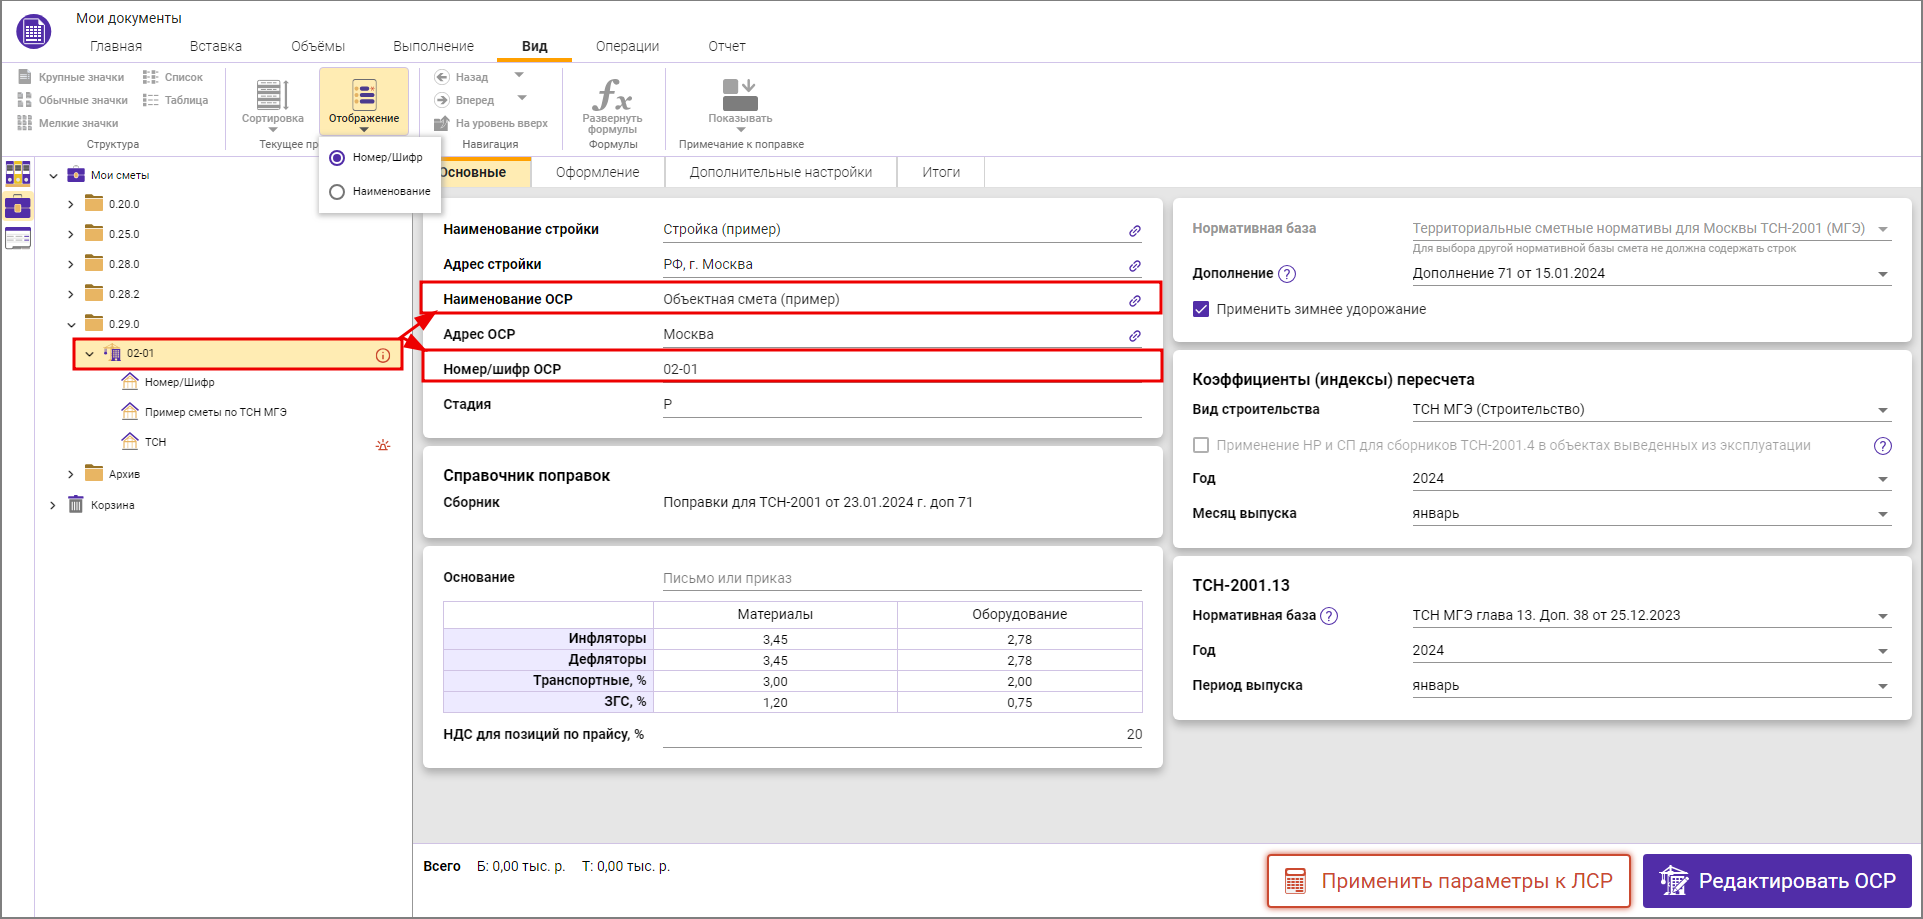Open the Операции ribbon menu
The height and width of the screenshot is (919, 1923).
click(x=627, y=46)
